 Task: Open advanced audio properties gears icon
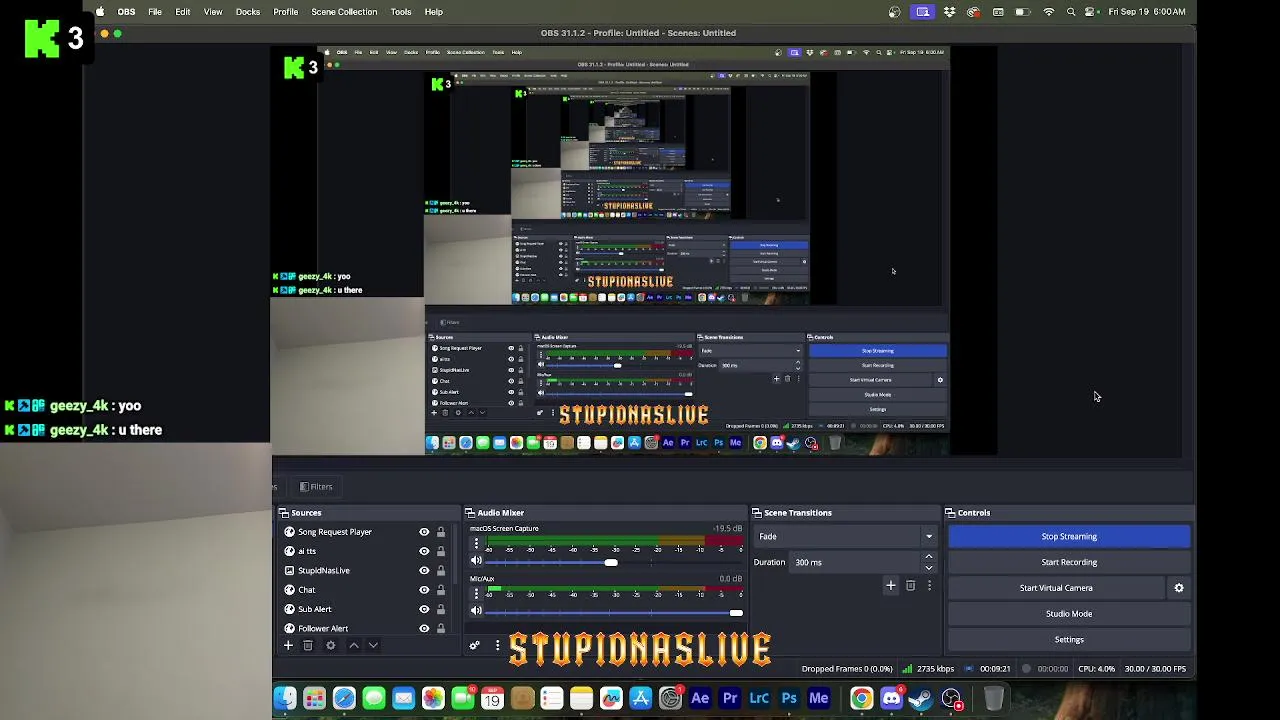[x=475, y=646]
